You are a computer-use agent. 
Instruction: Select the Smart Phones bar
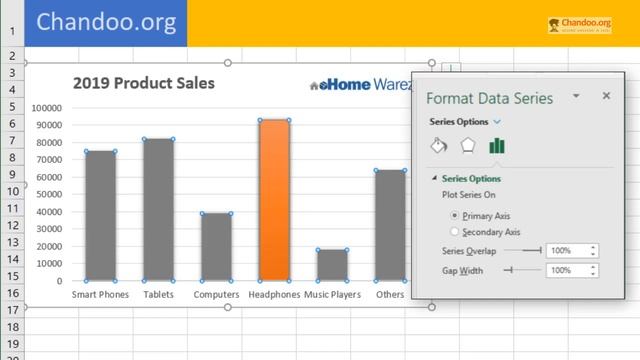pos(100,216)
